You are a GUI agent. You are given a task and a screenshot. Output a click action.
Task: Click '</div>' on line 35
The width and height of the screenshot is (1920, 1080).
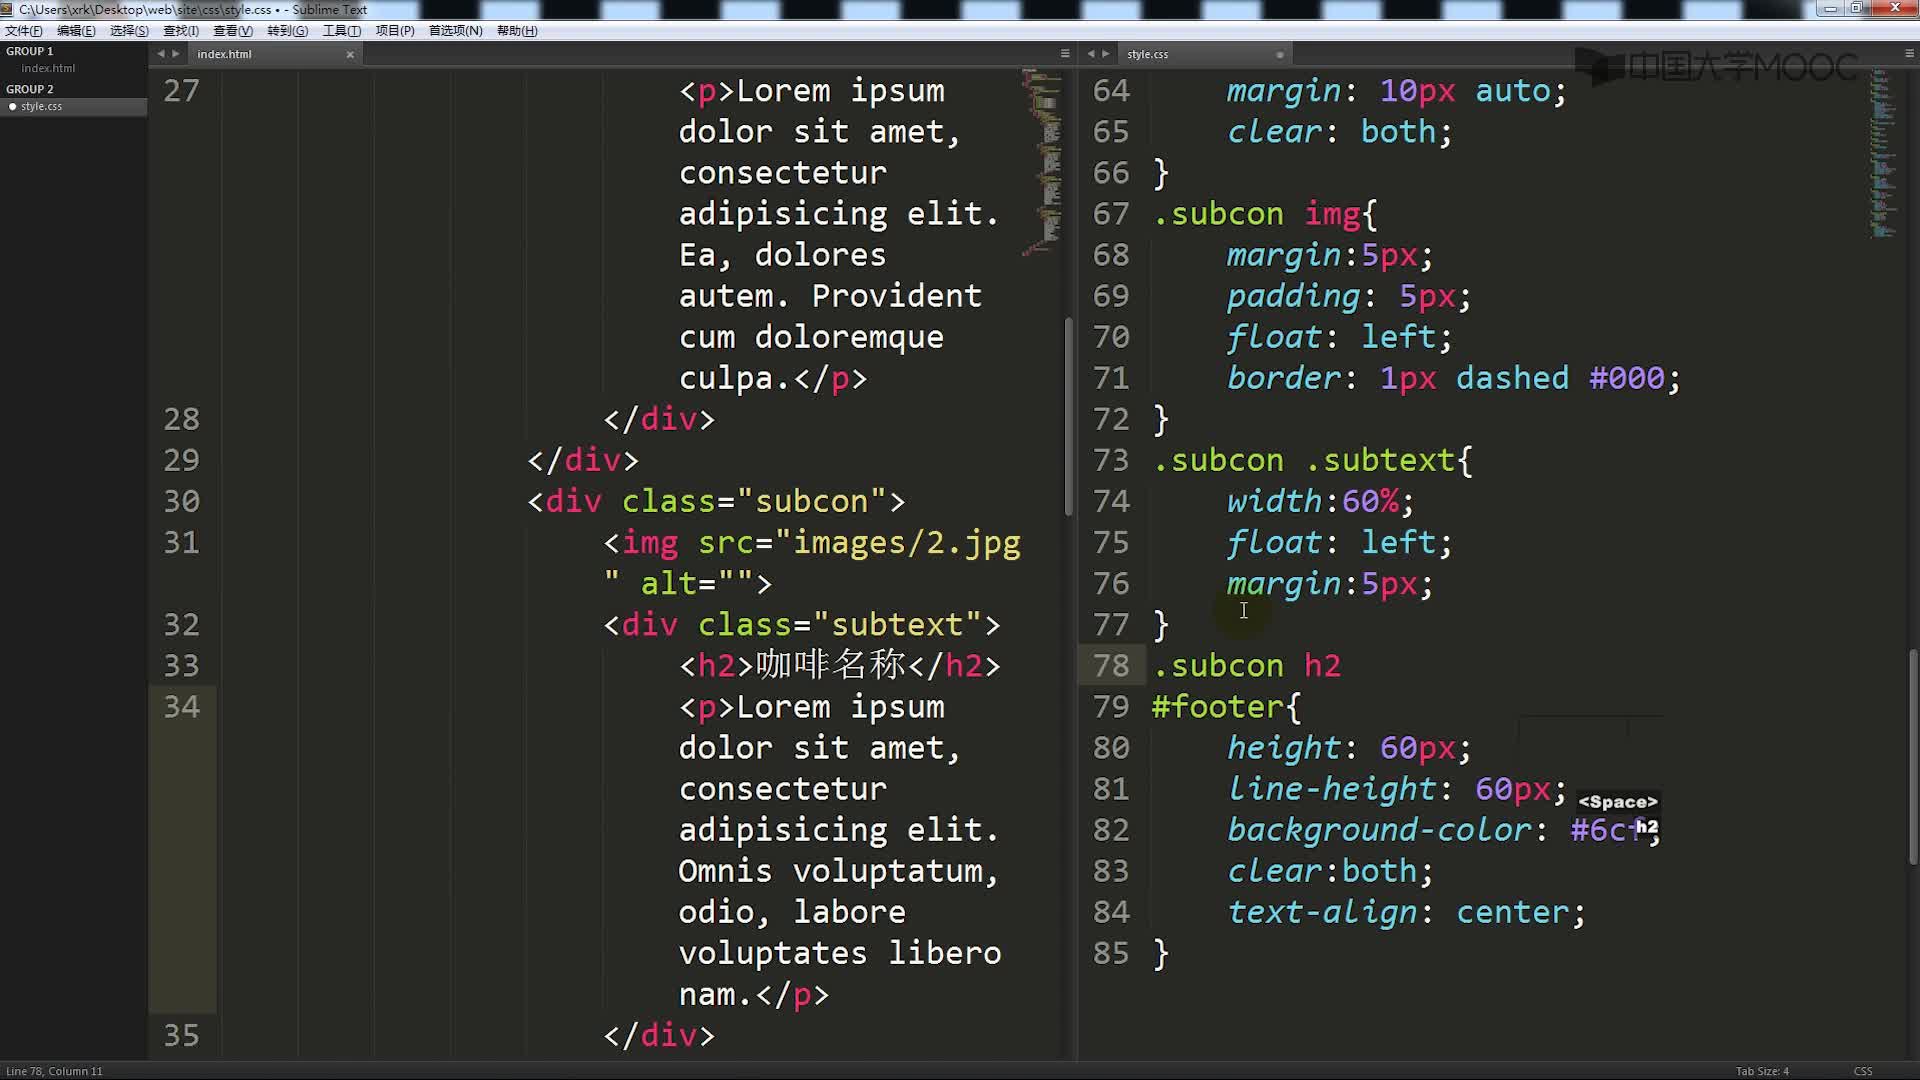tap(659, 1036)
